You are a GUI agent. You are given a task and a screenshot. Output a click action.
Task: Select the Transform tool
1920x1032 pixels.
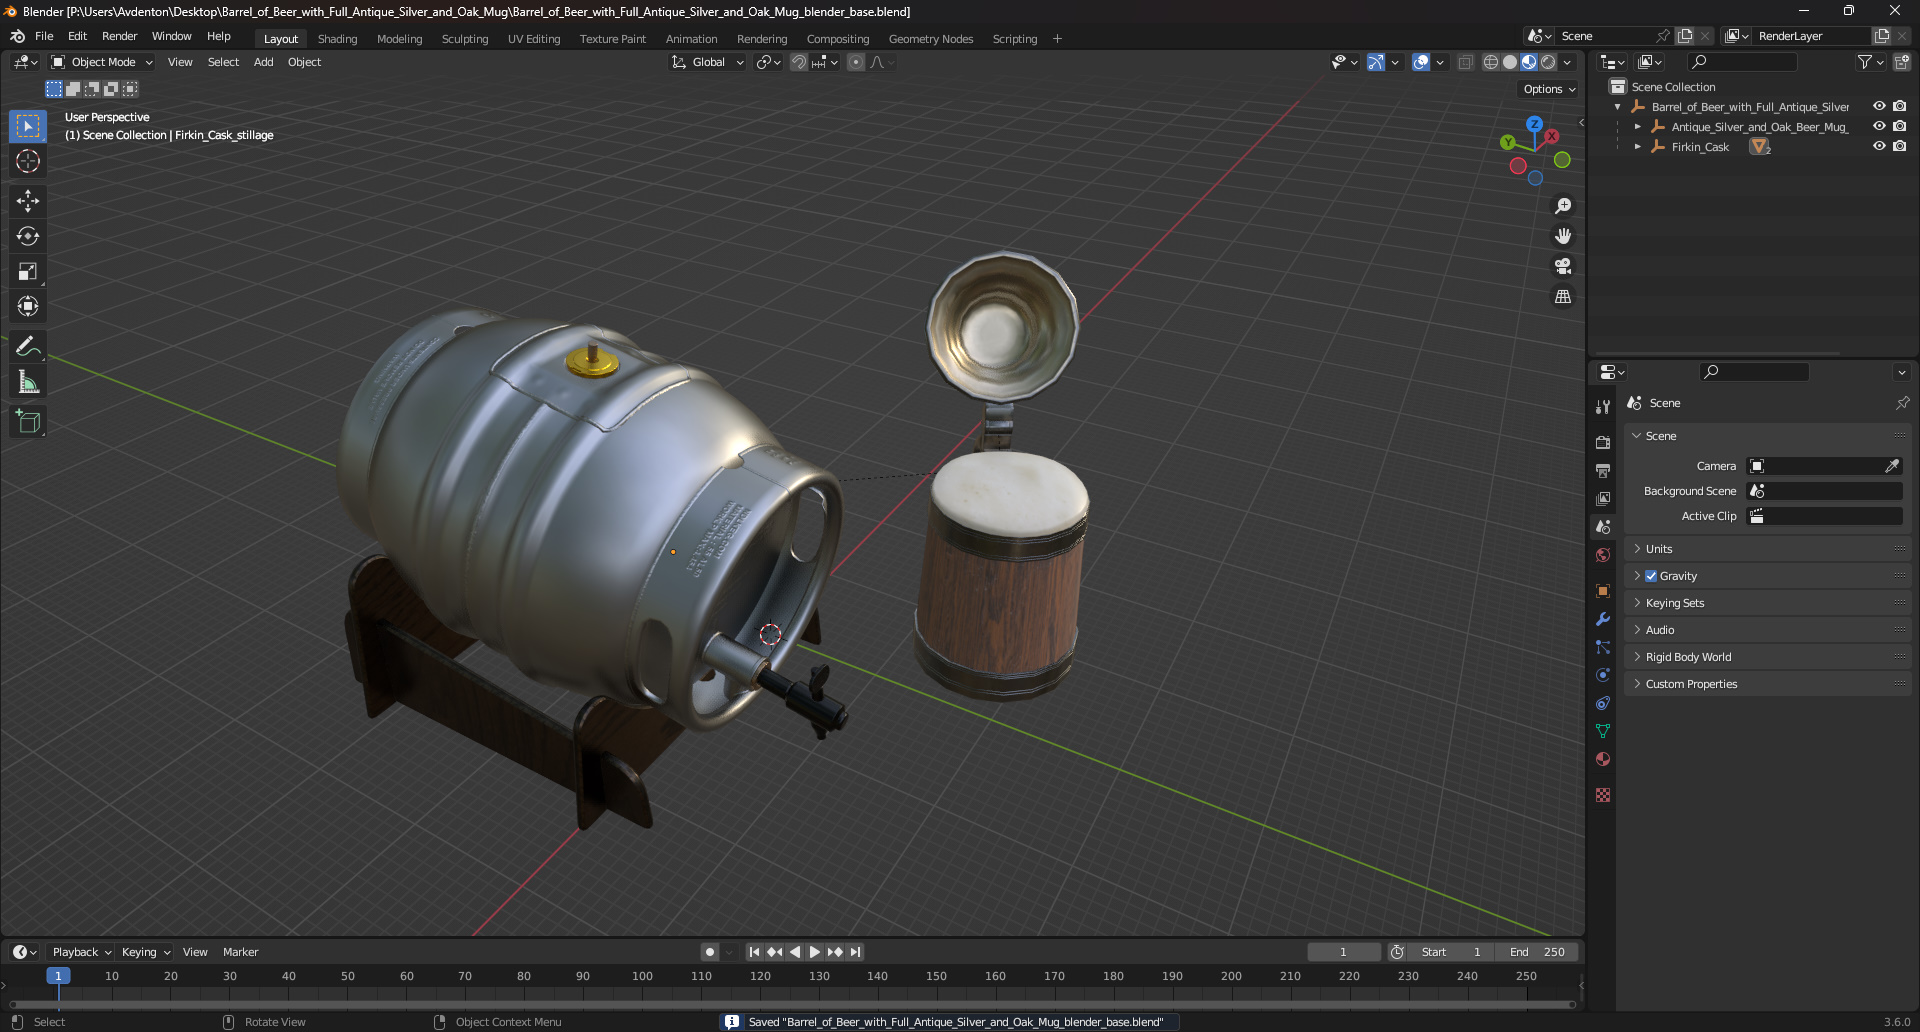pyautogui.click(x=28, y=306)
